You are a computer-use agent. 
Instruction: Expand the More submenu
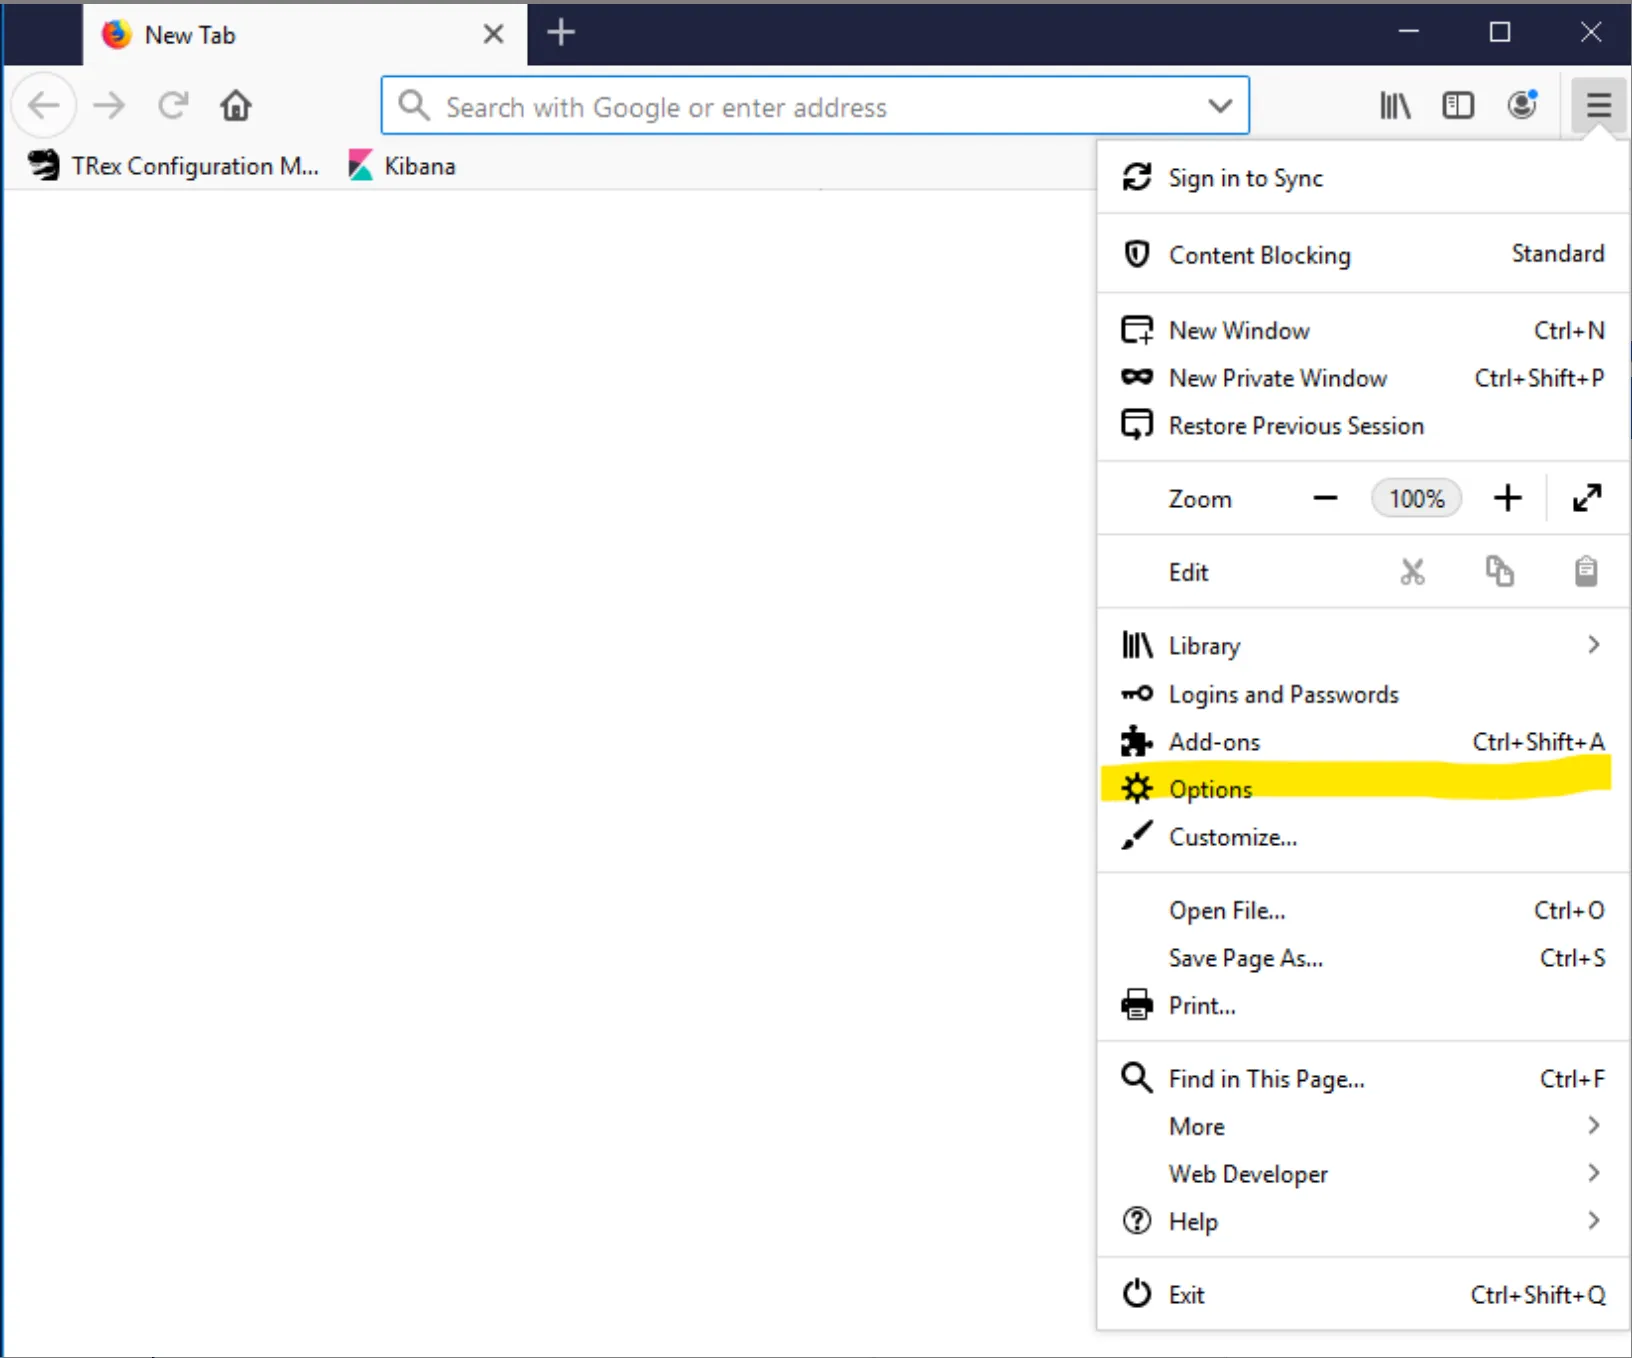(x=1363, y=1126)
